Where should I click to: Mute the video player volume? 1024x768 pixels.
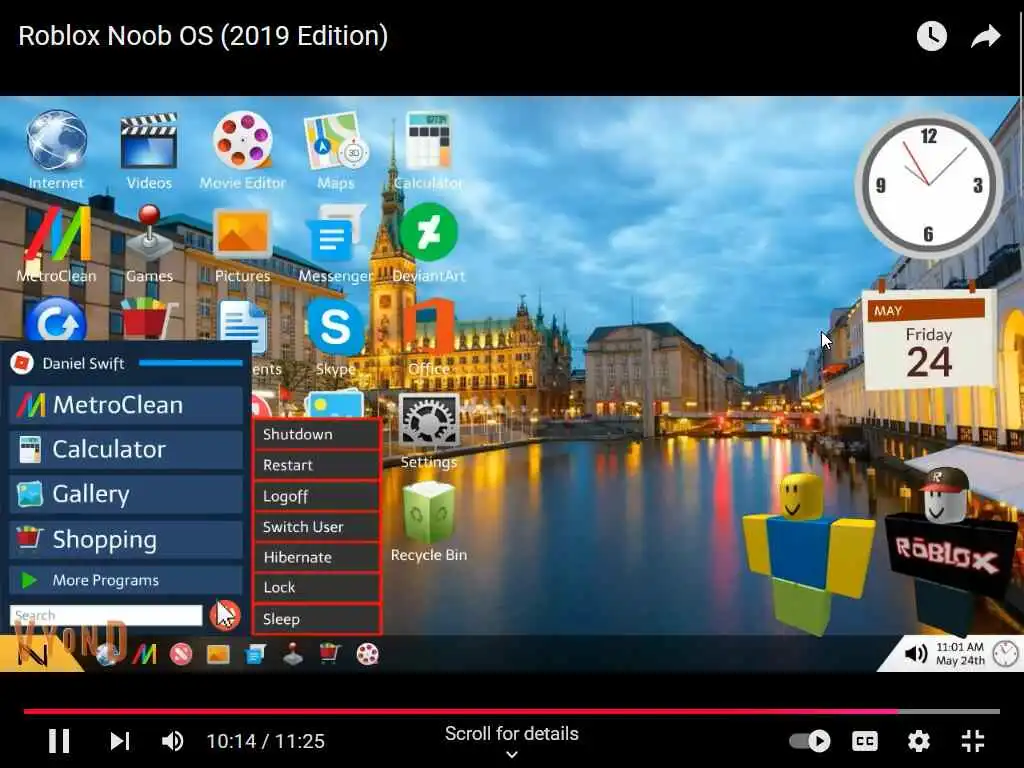pyautogui.click(x=172, y=741)
